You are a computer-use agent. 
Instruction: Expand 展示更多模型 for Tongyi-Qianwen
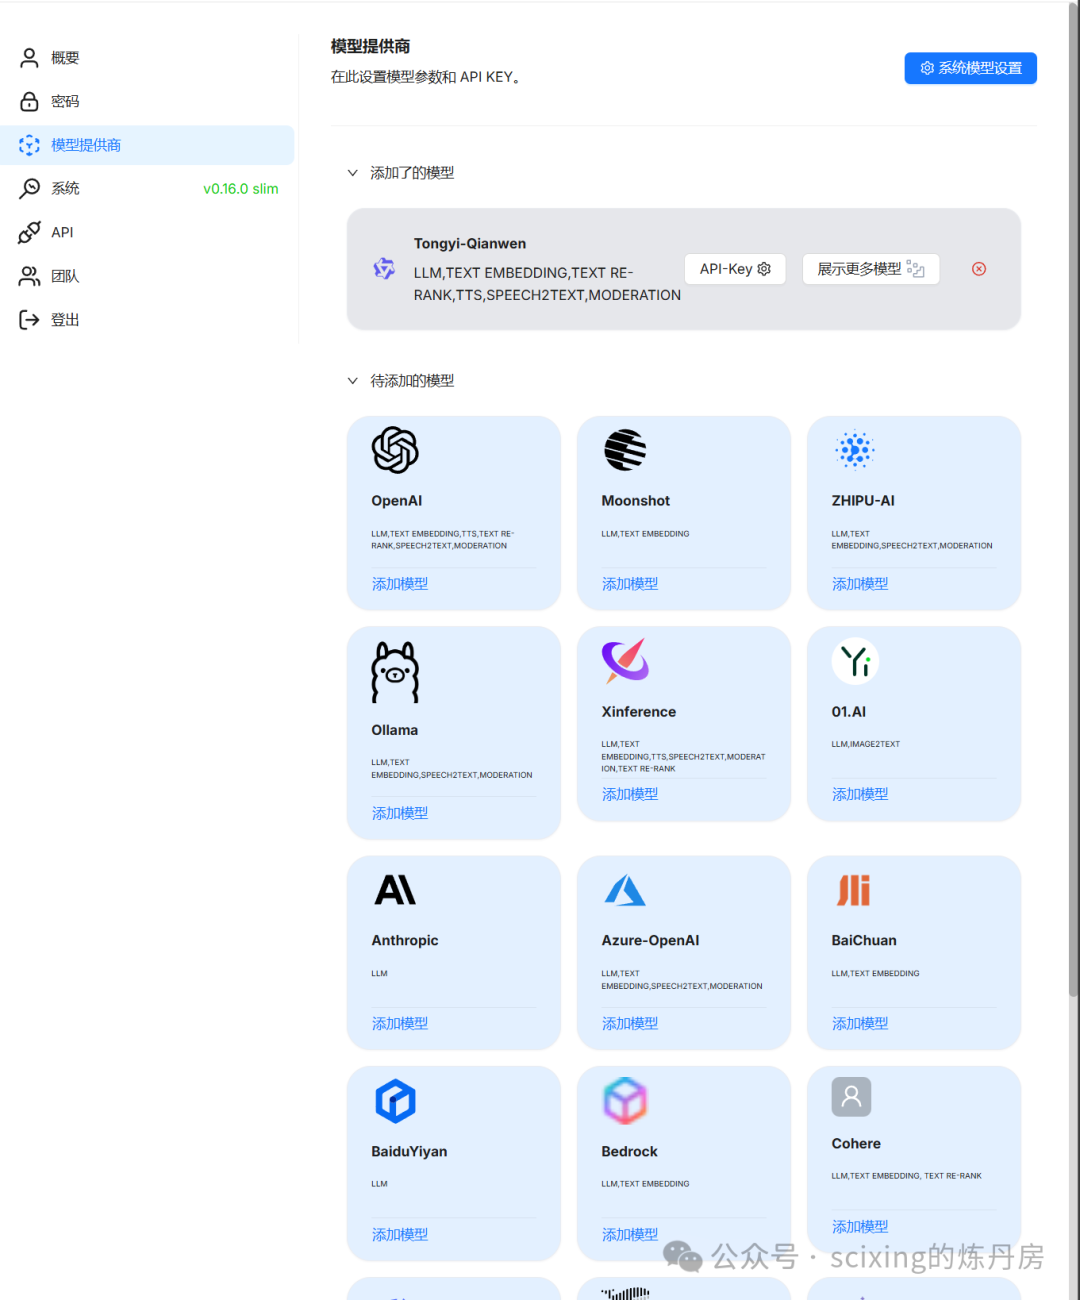[x=871, y=269]
